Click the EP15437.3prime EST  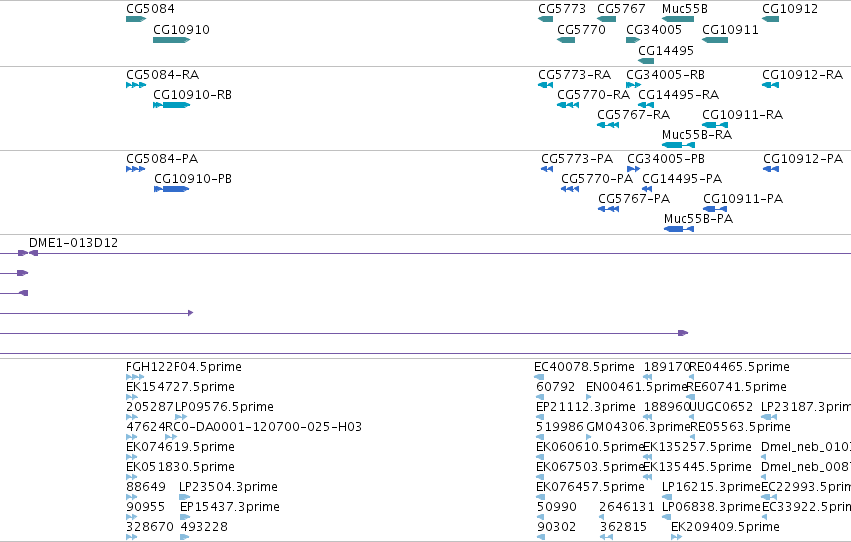185,517
